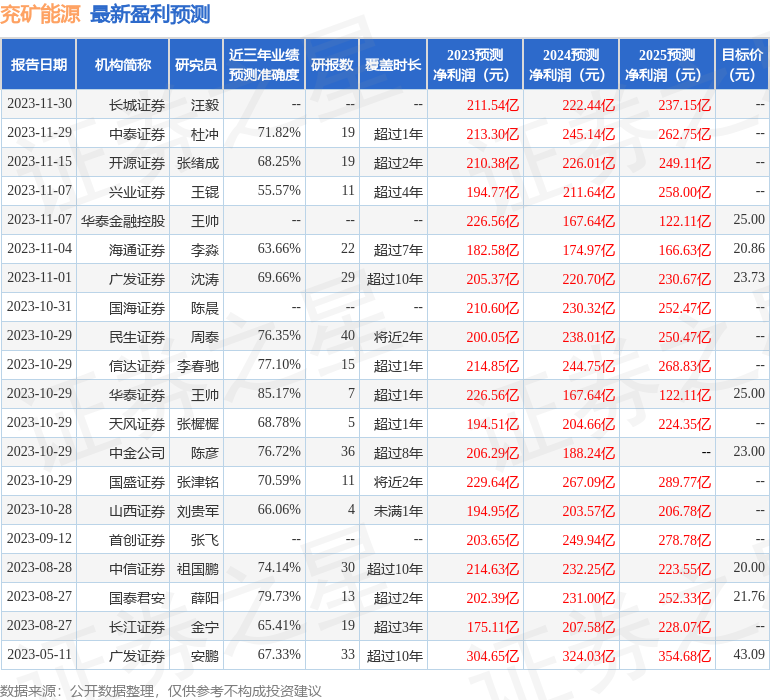Click the date 2023-11-15
770x700 pixels.
tap(39, 162)
